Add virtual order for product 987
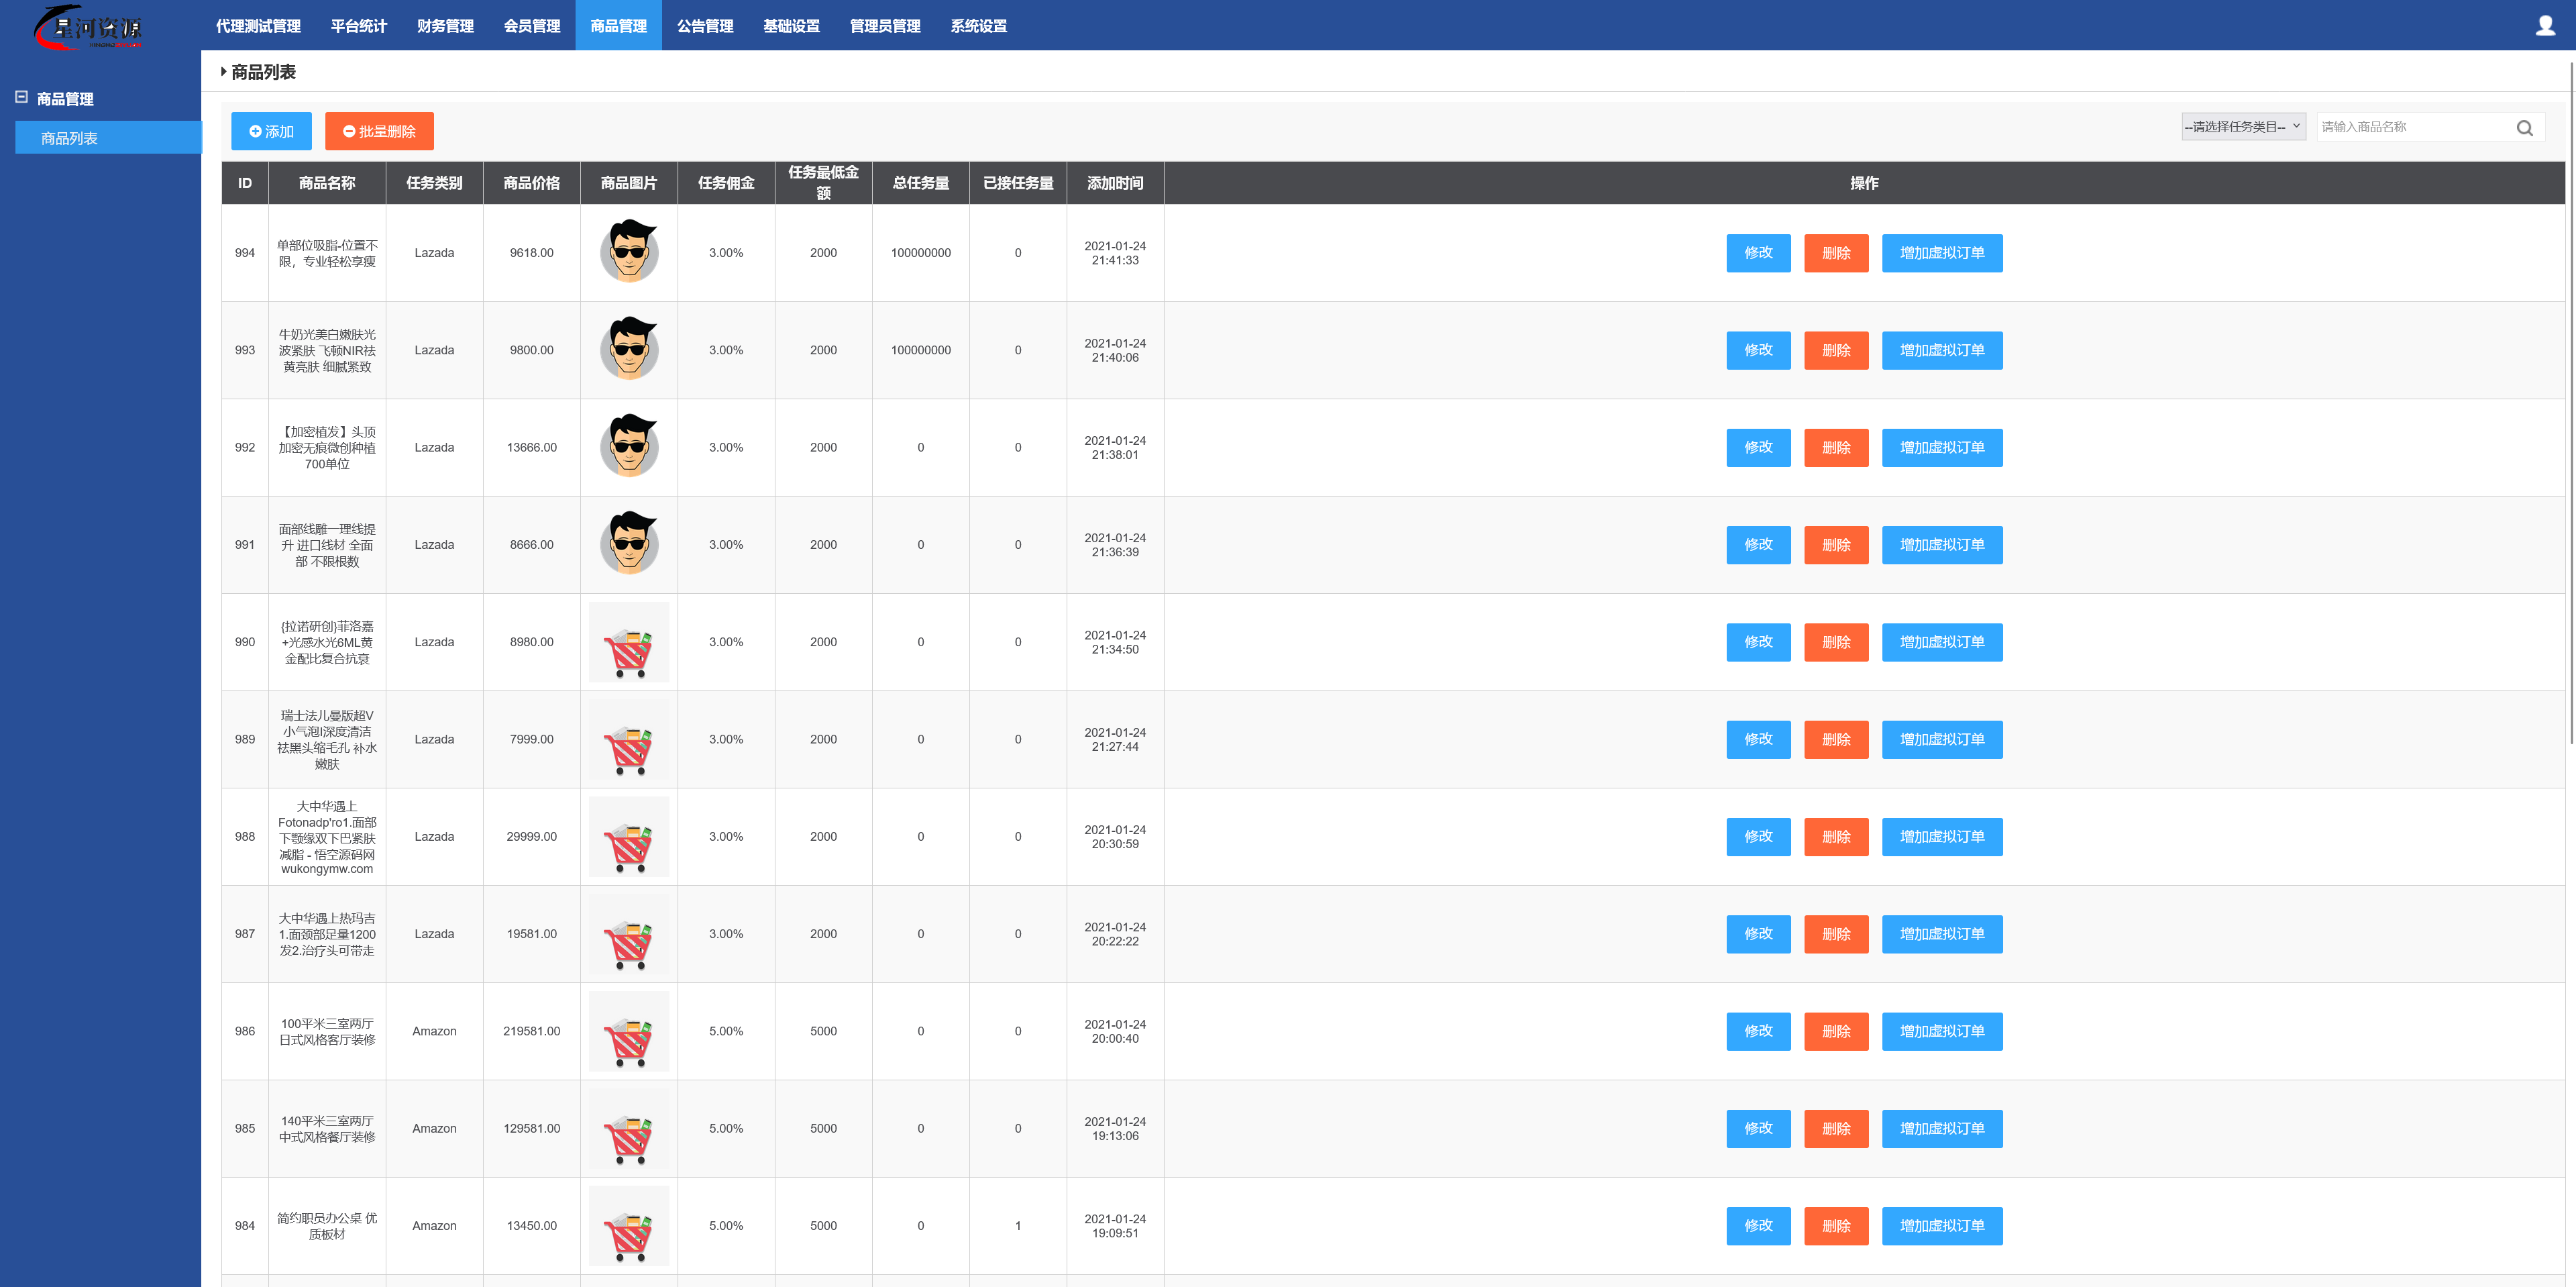The width and height of the screenshot is (2576, 1287). pos(1942,934)
